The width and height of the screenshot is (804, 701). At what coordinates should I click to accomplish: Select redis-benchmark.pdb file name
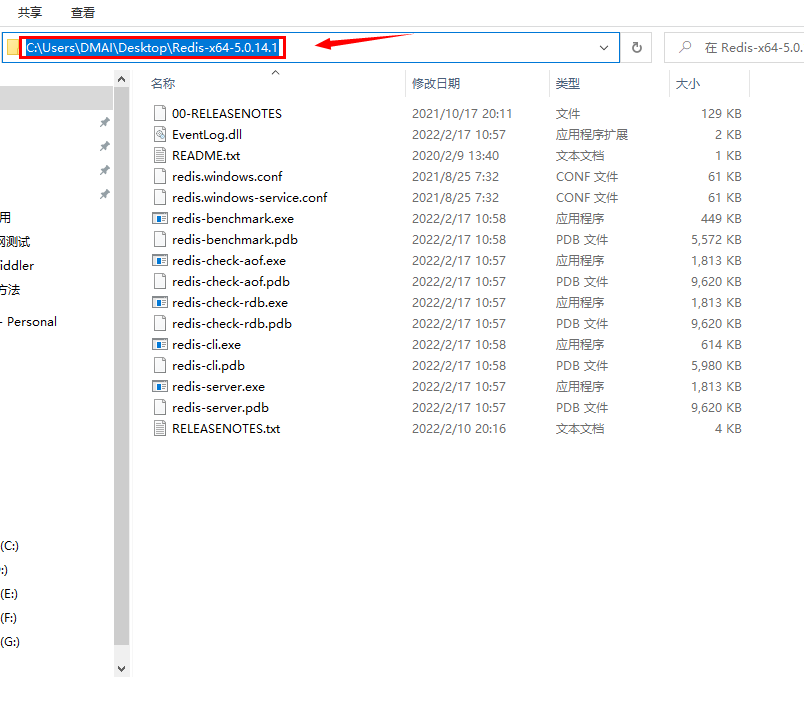[235, 239]
